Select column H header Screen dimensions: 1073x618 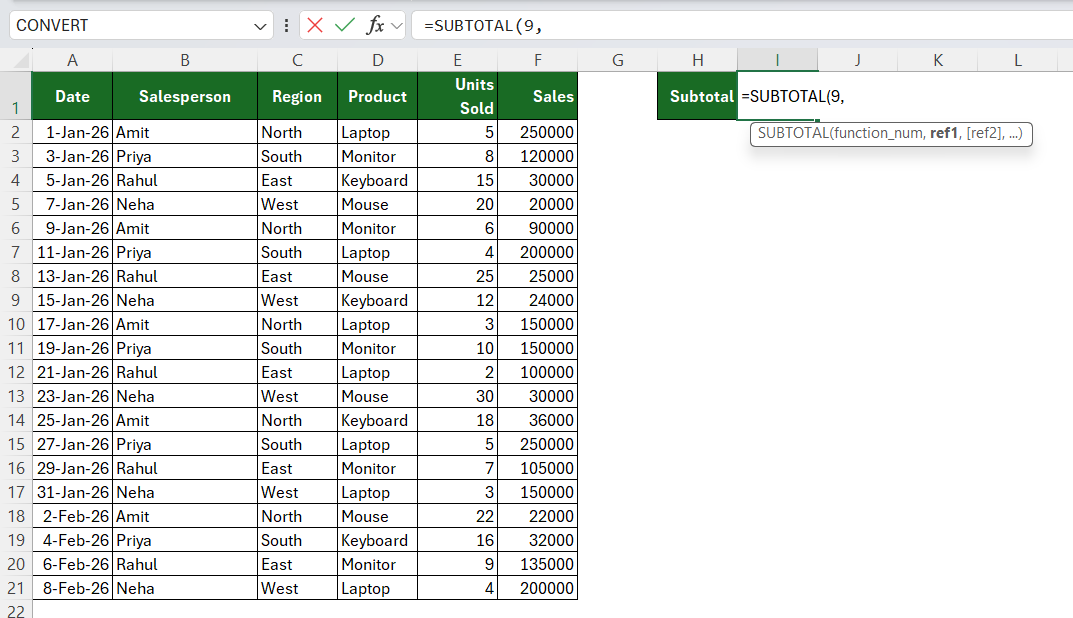tap(697, 60)
